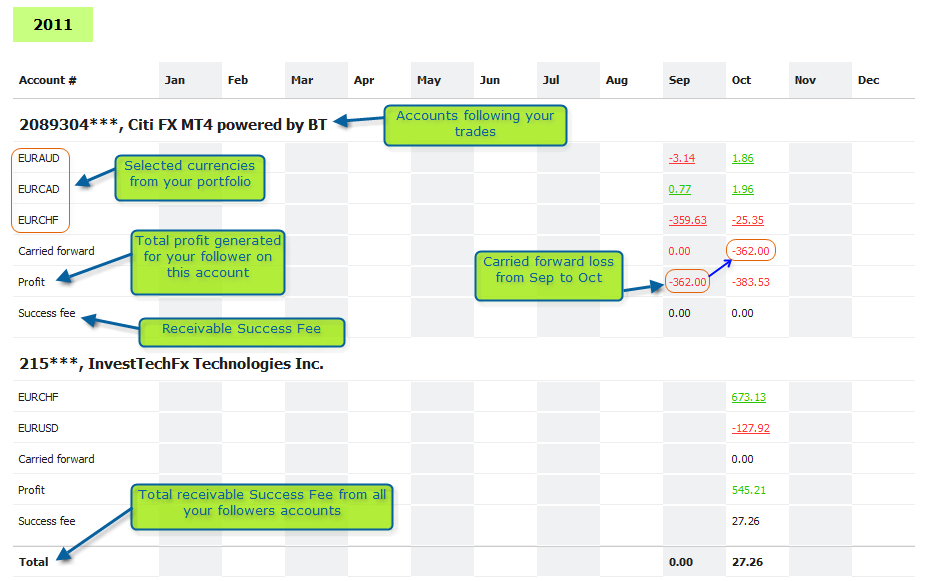Select the Oct column header
This screenshot has width=926, height=581.
[741, 80]
